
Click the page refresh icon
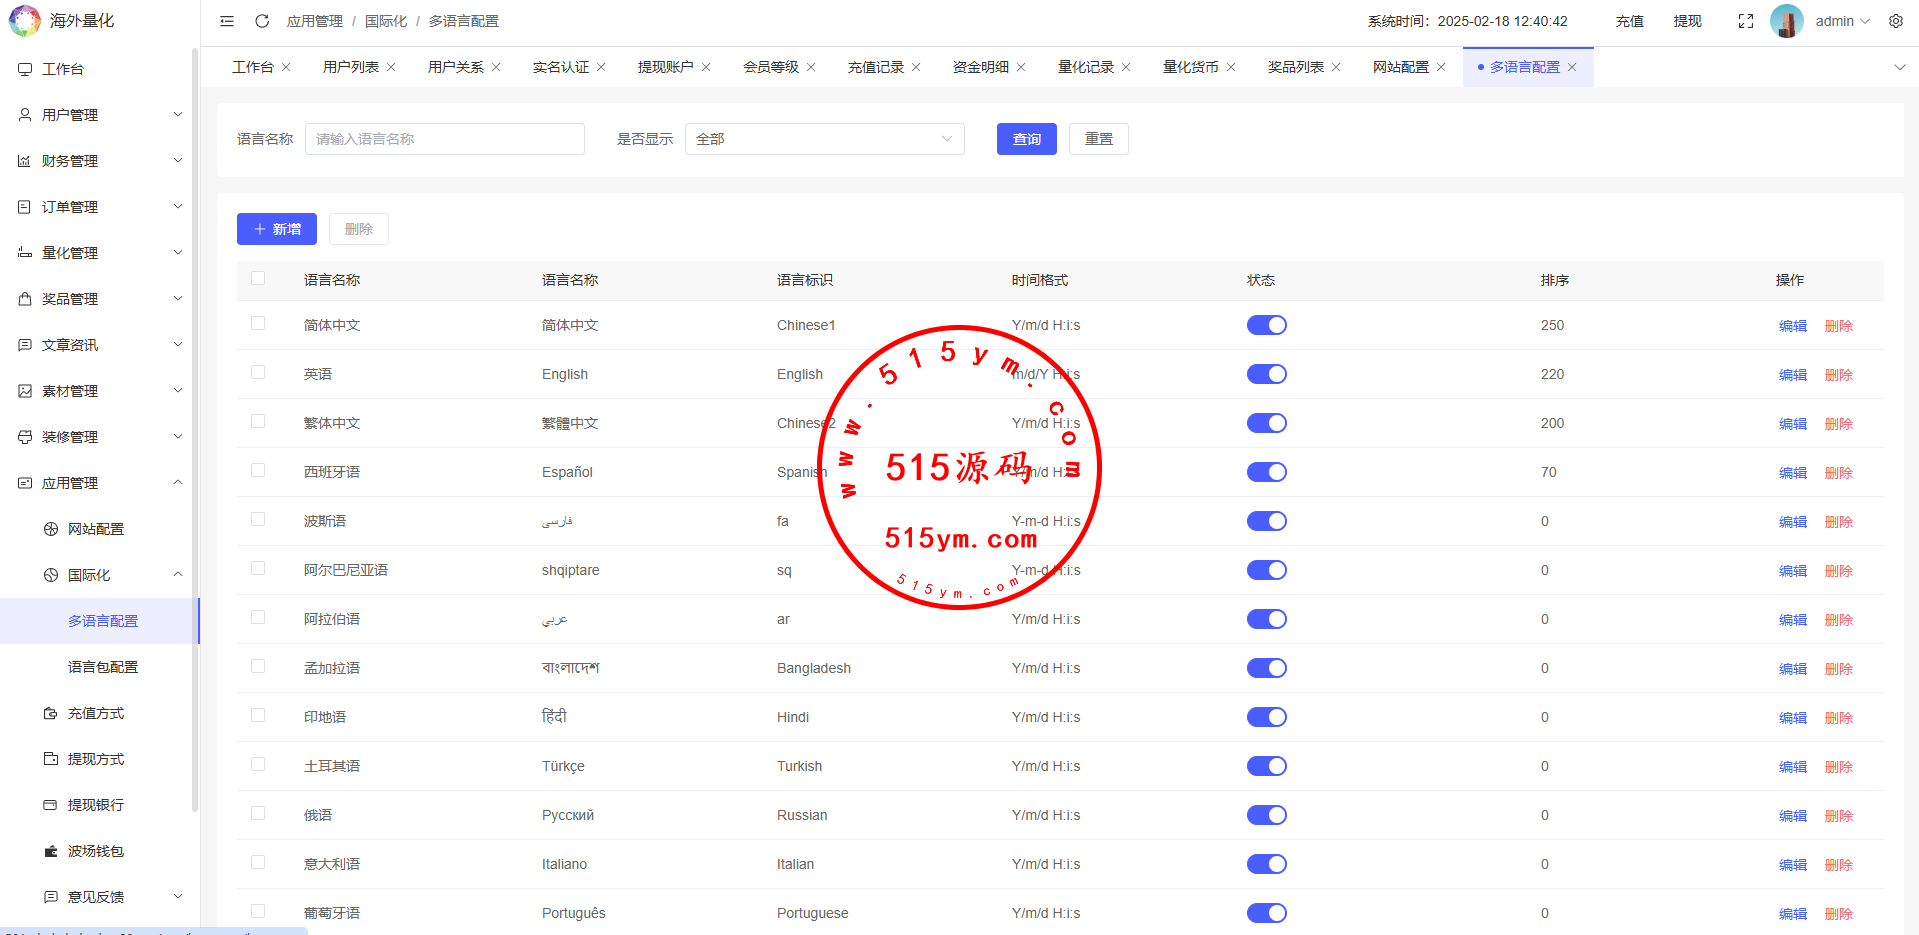tap(262, 21)
